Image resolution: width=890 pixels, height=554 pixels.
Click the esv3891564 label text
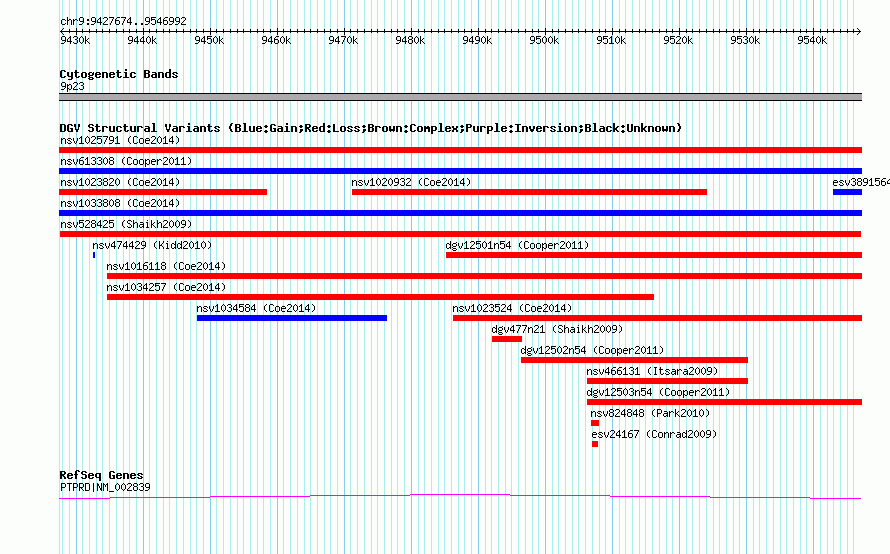tap(860, 182)
